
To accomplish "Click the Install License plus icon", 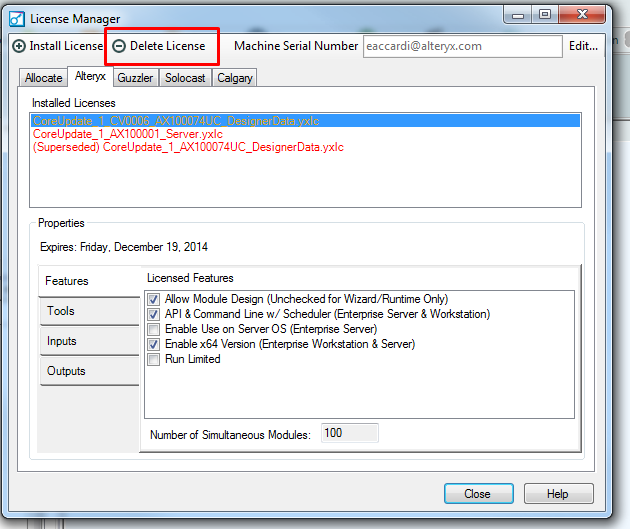I will [18, 46].
